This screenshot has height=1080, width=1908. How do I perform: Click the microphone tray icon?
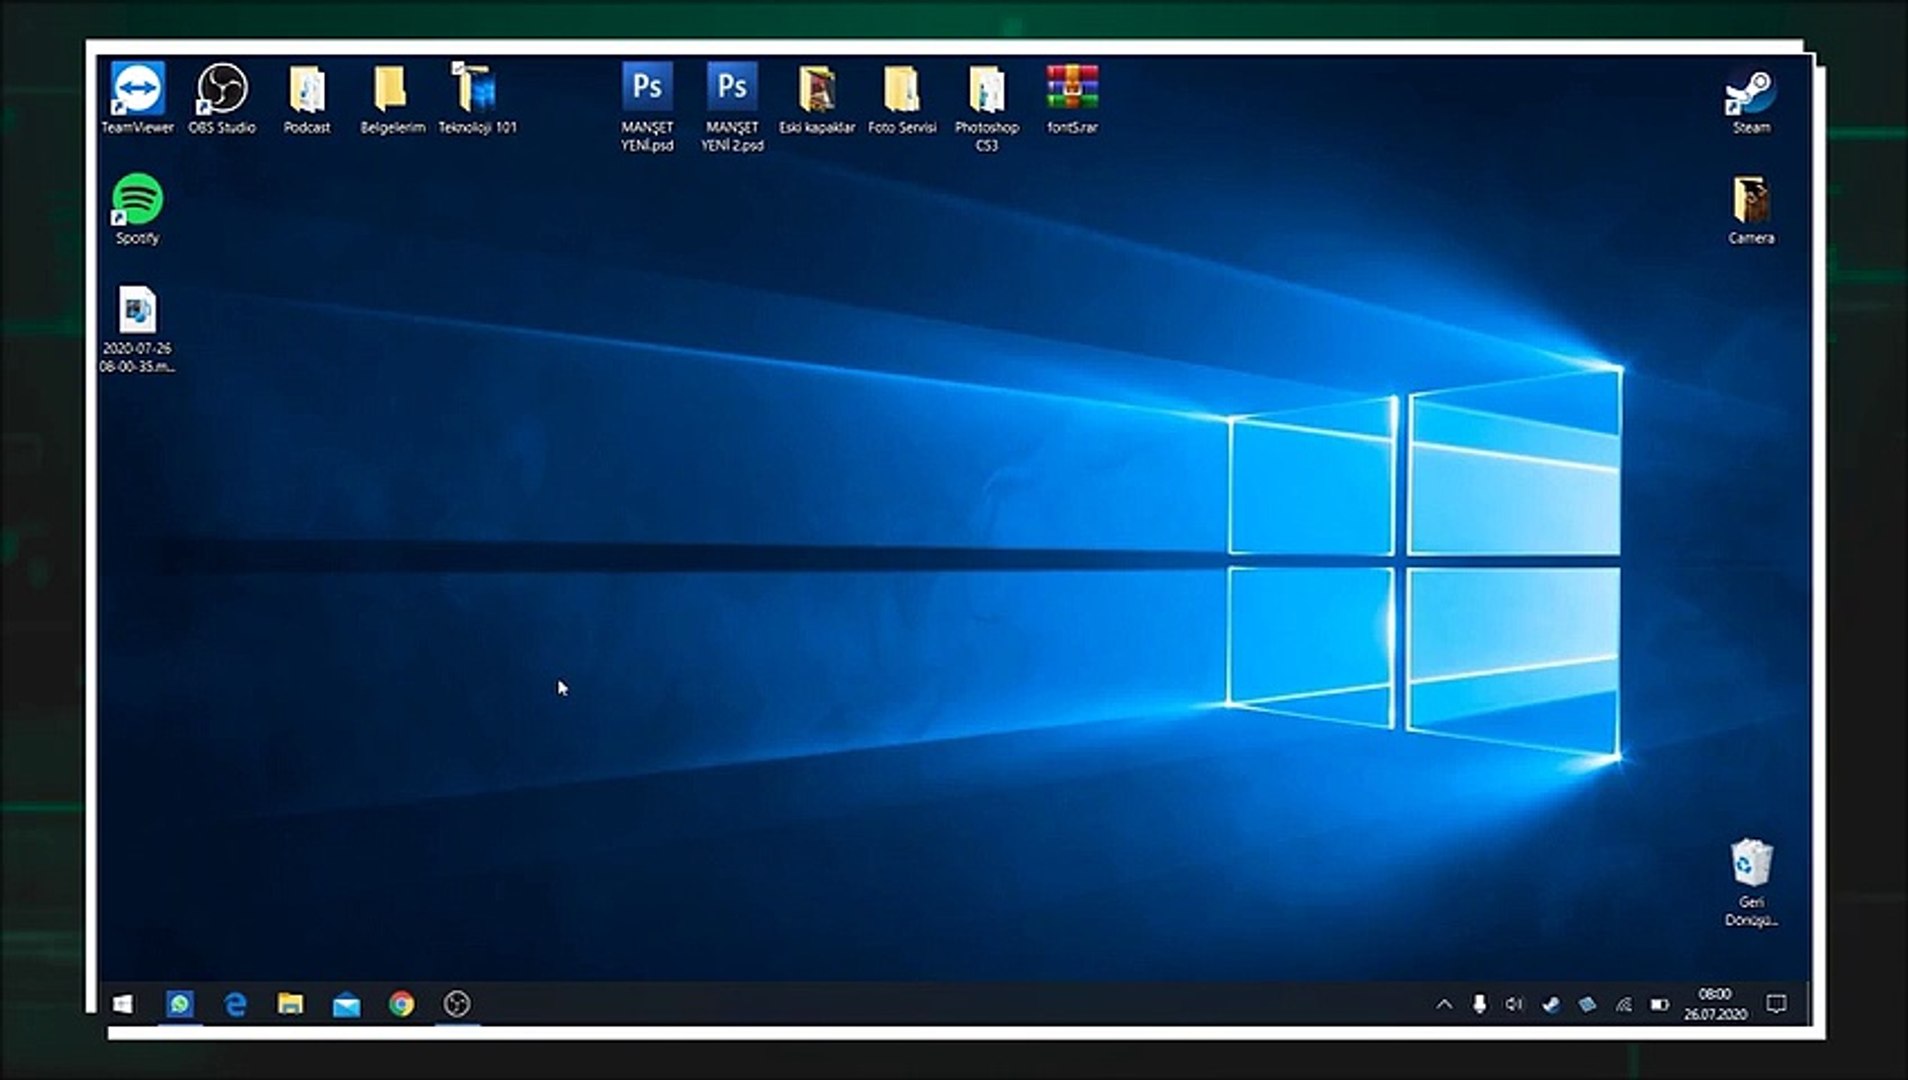[x=1480, y=1004]
